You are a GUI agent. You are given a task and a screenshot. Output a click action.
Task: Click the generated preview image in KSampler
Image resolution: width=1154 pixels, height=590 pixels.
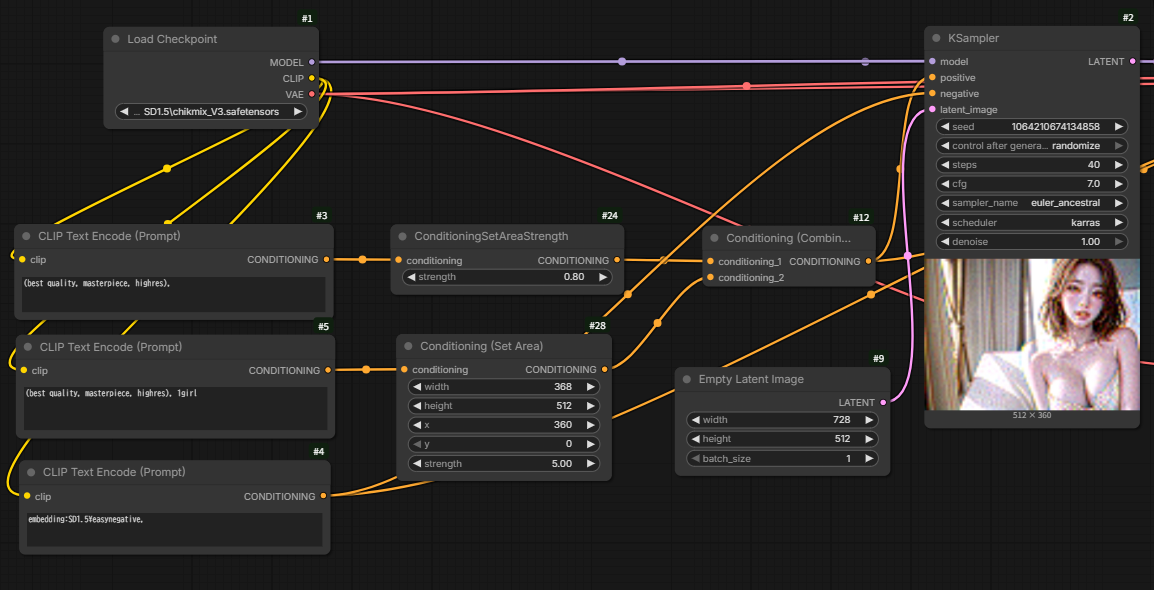pos(1032,334)
